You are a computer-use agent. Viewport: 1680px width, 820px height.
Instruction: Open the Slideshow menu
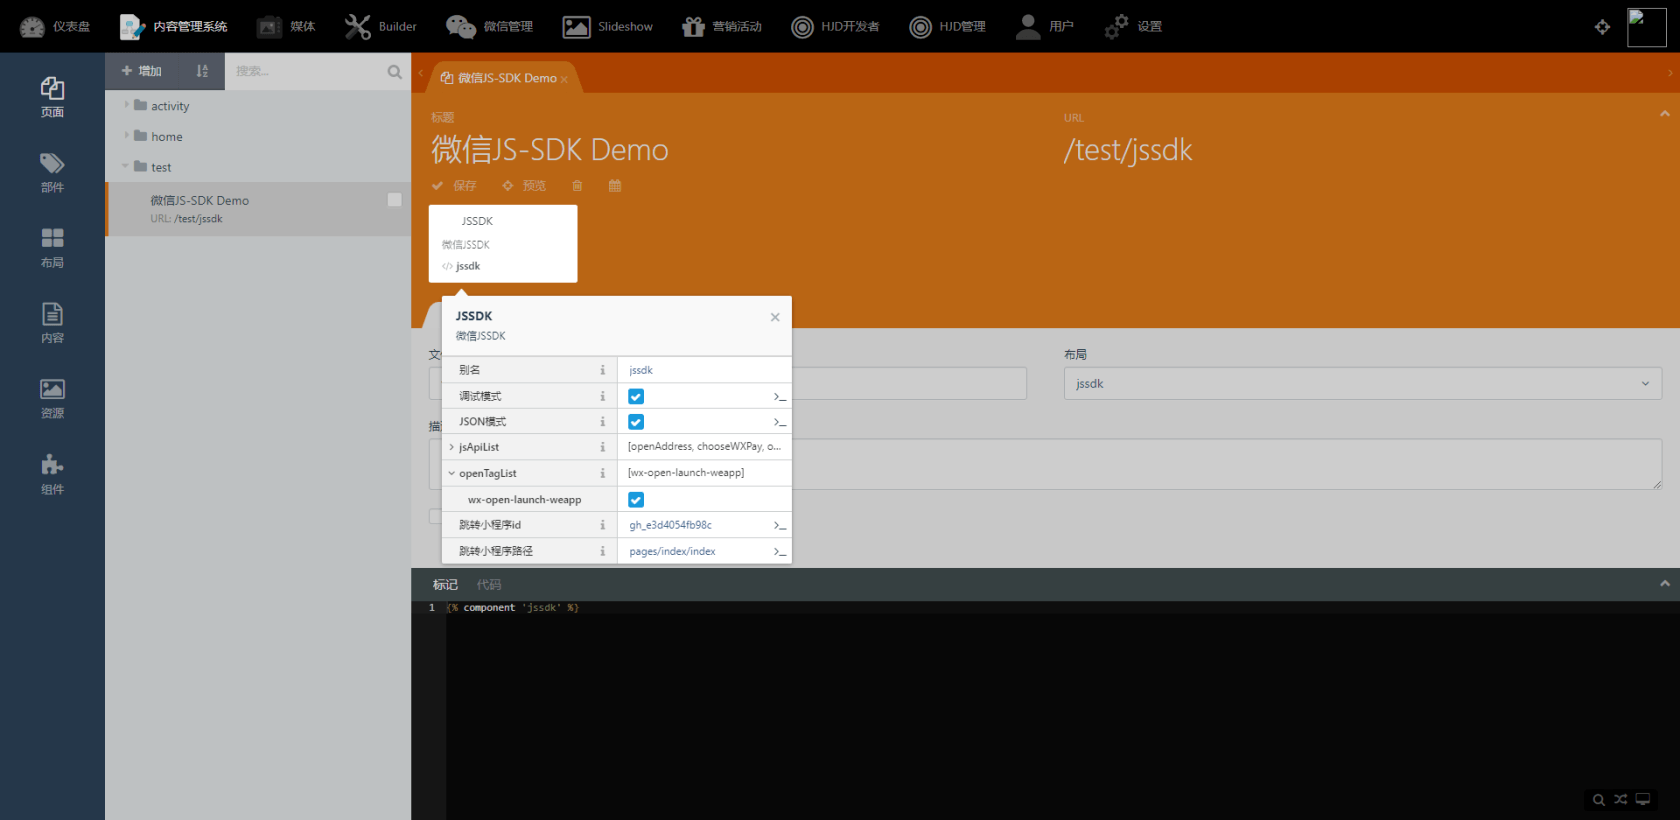[x=607, y=27]
